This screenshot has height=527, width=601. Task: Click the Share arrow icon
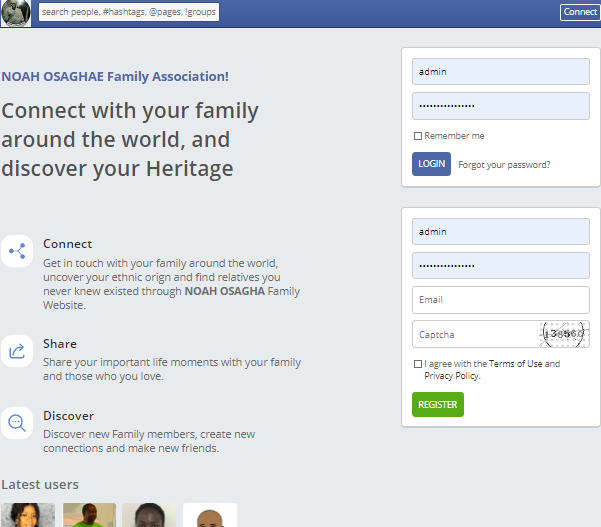(x=17, y=351)
